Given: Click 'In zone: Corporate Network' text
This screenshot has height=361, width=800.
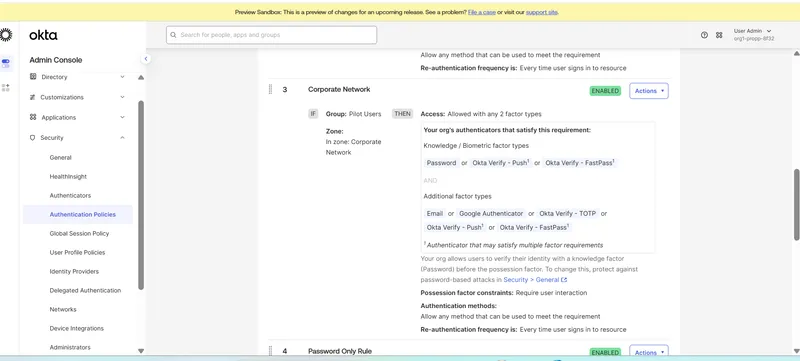Looking at the screenshot, I should tap(354, 147).
